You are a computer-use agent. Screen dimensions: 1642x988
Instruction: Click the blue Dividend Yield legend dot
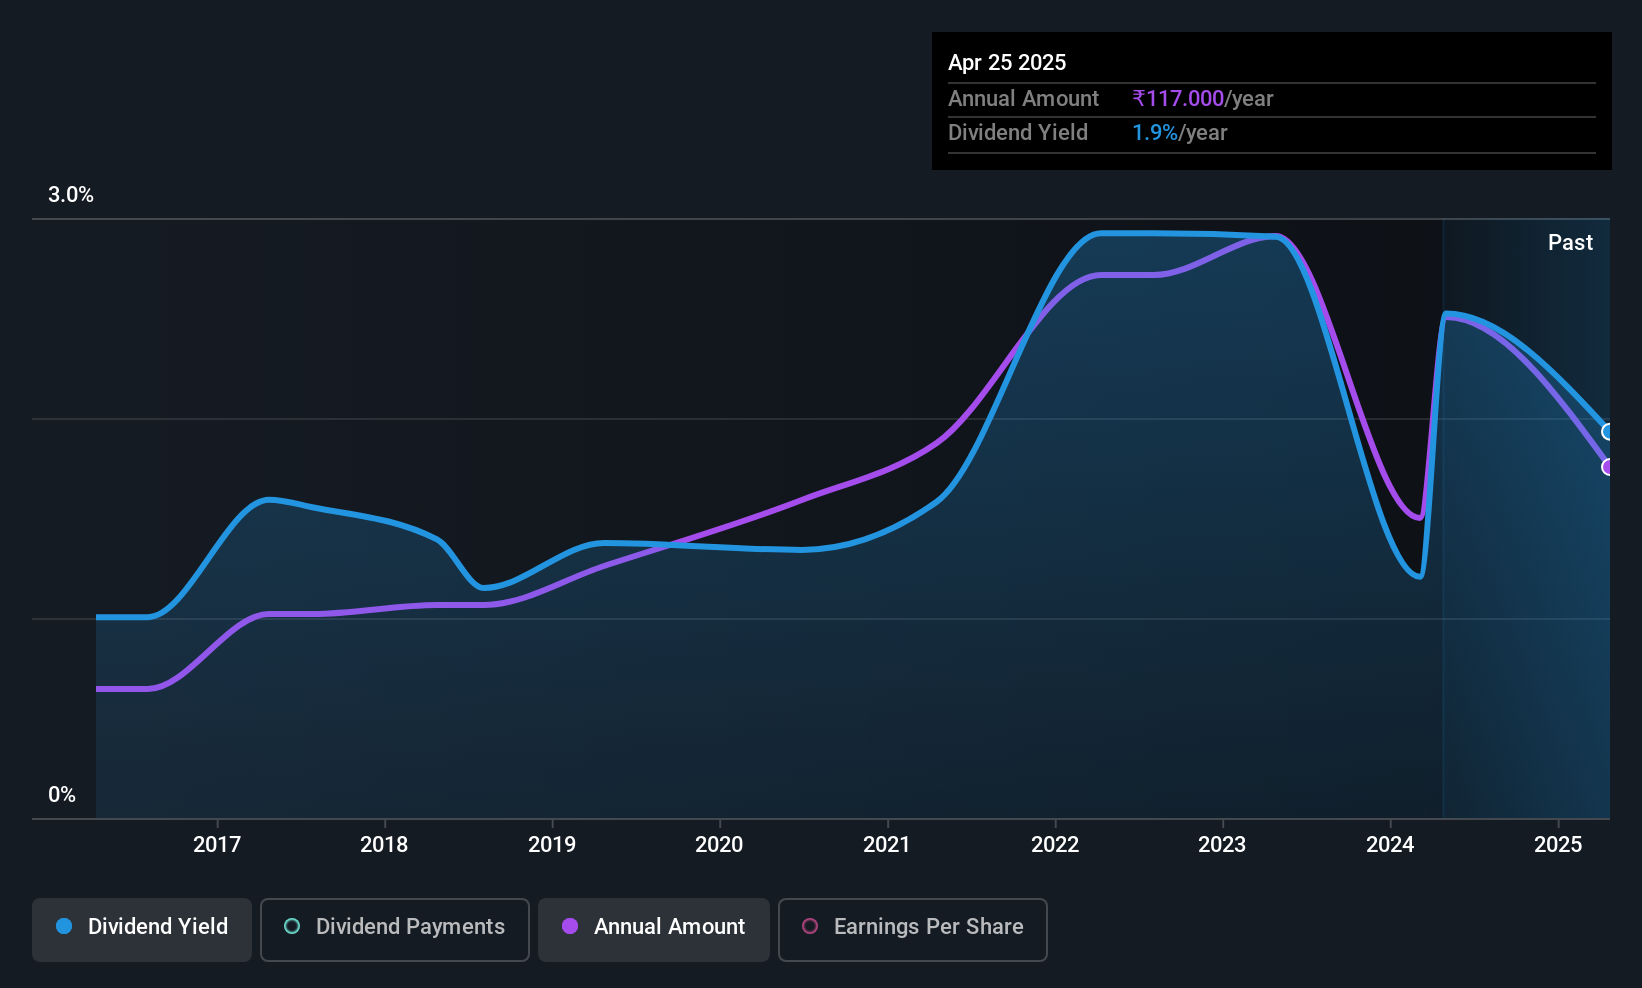[x=64, y=926]
